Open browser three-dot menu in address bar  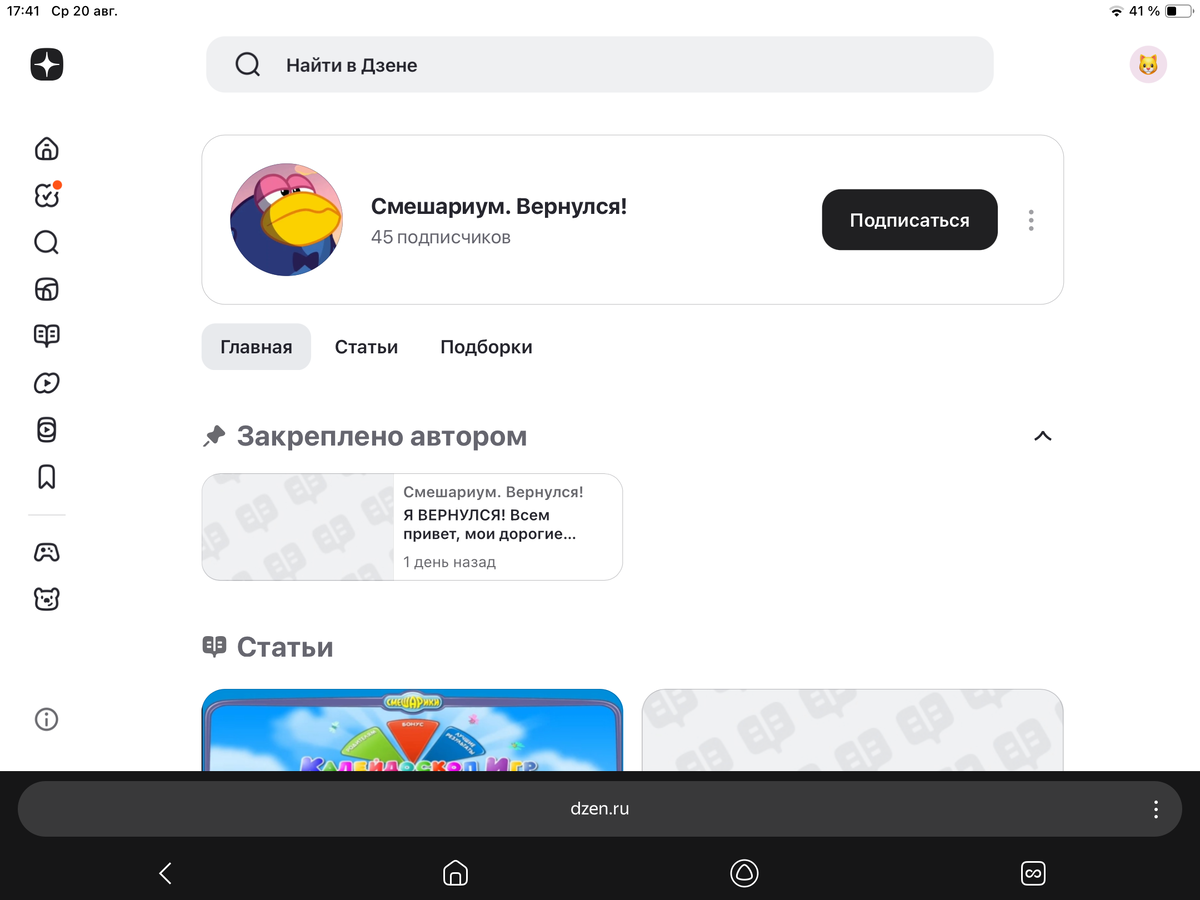coord(1156,809)
